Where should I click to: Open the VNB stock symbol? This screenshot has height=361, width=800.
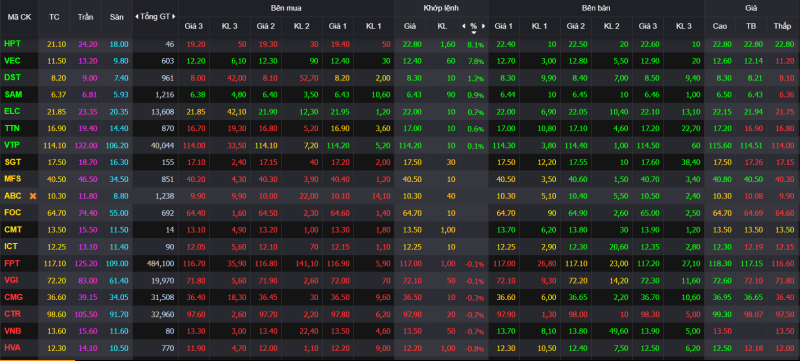point(12,330)
